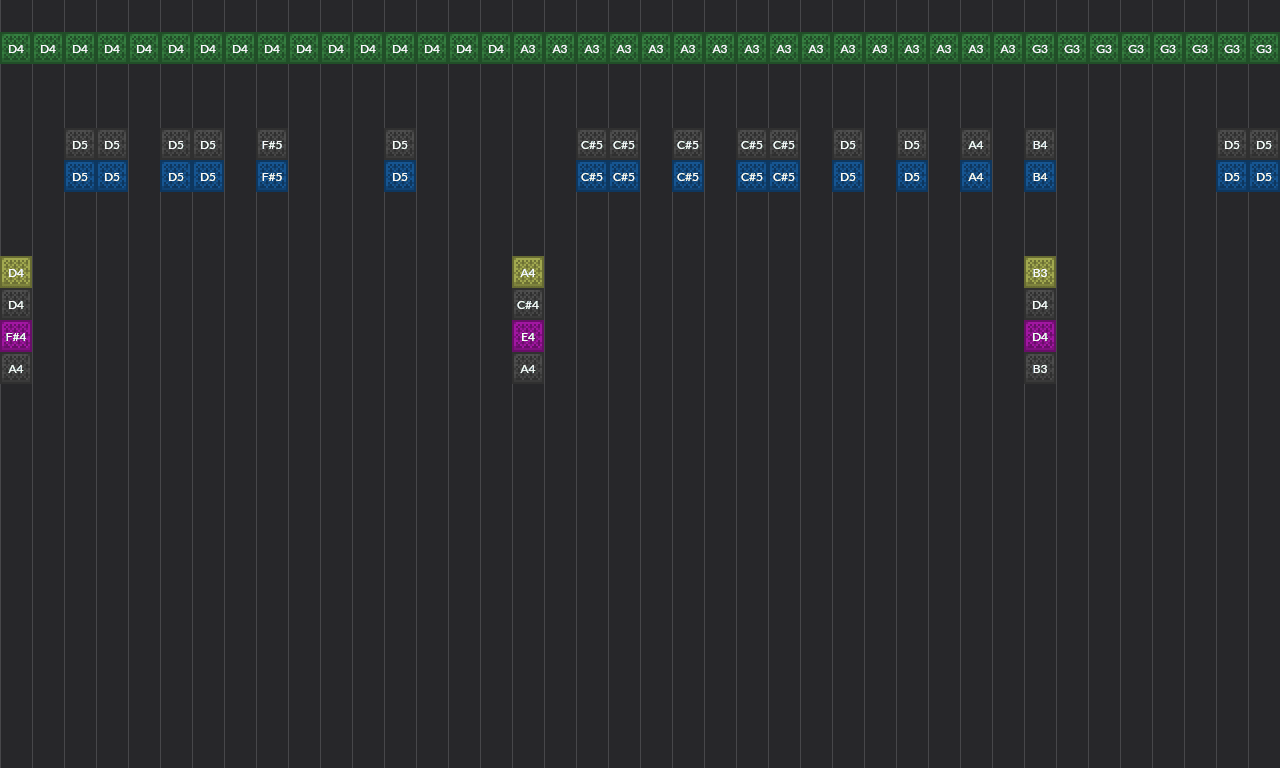The height and width of the screenshot is (768, 1280).
Task: Click the olive B3 block in the right chord
Action: click(x=1040, y=272)
